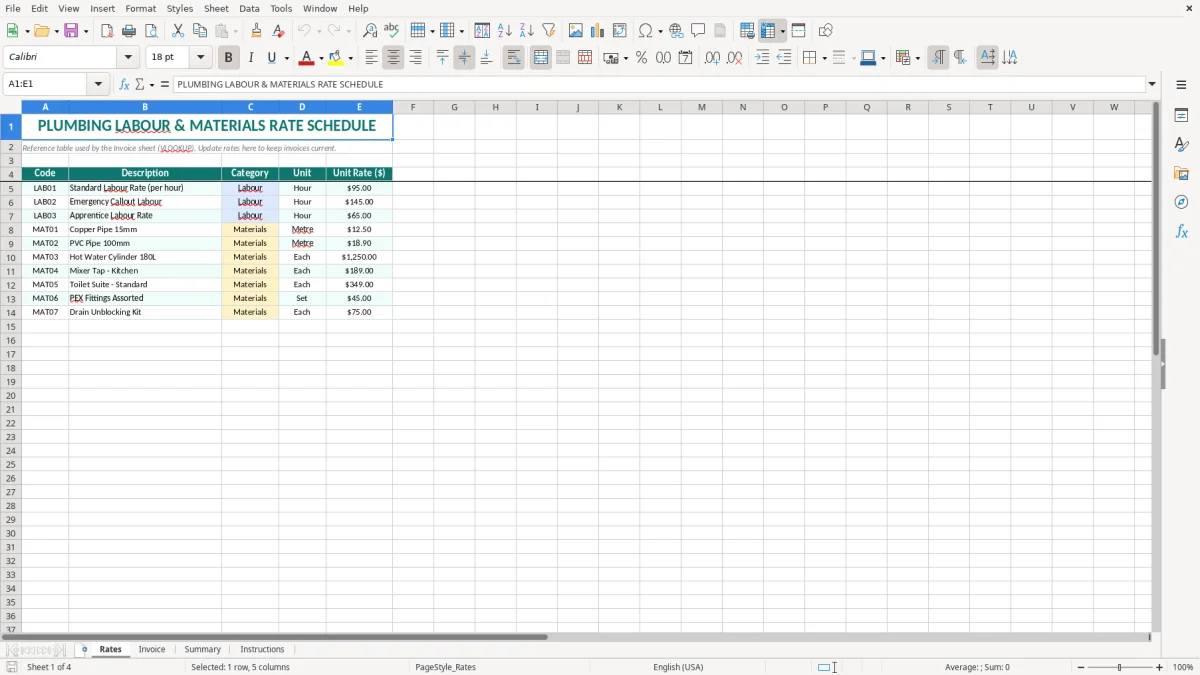Click the formula input line
1200x675 pixels.
point(659,84)
